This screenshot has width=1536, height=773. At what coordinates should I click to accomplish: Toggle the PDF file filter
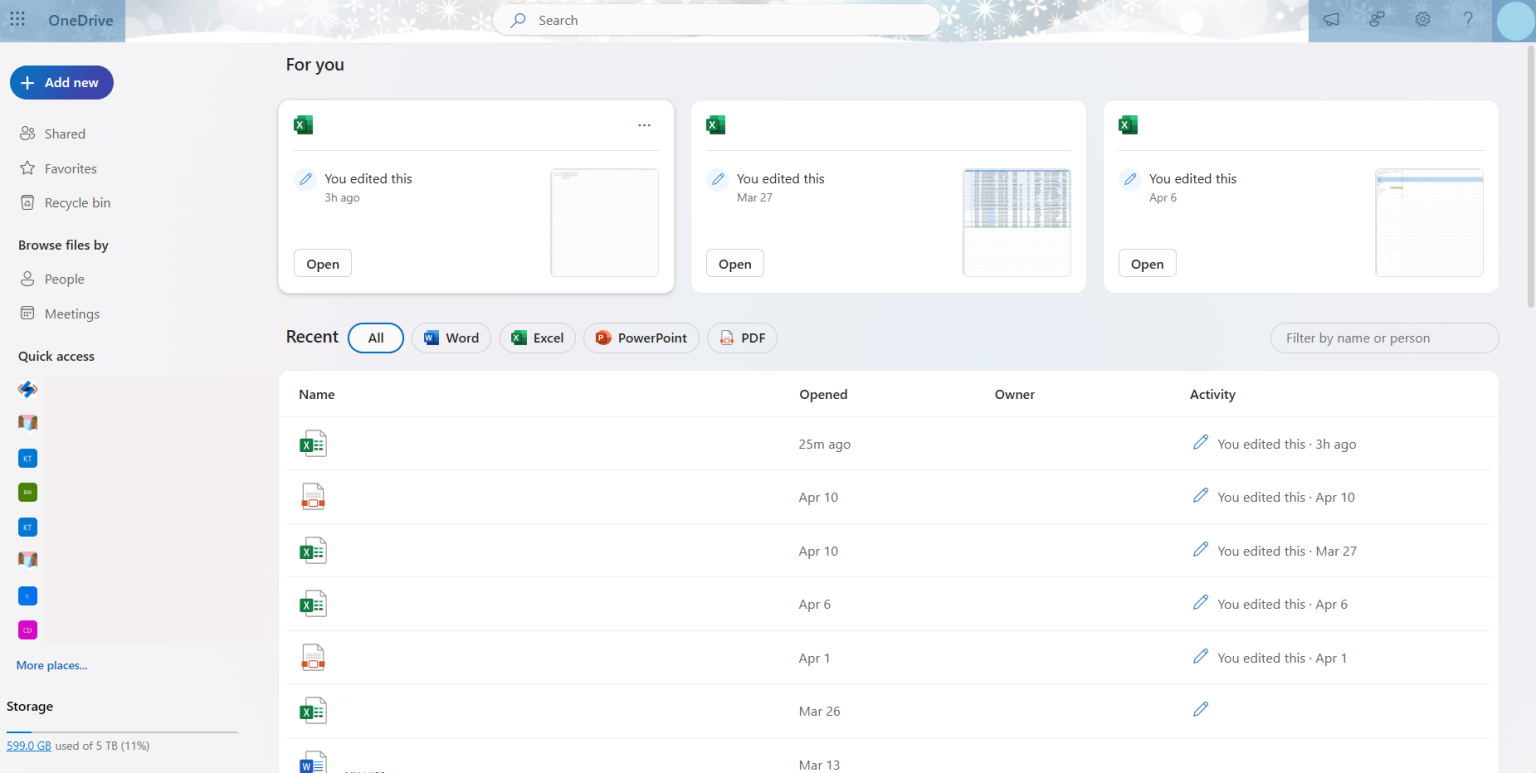point(742,338)
